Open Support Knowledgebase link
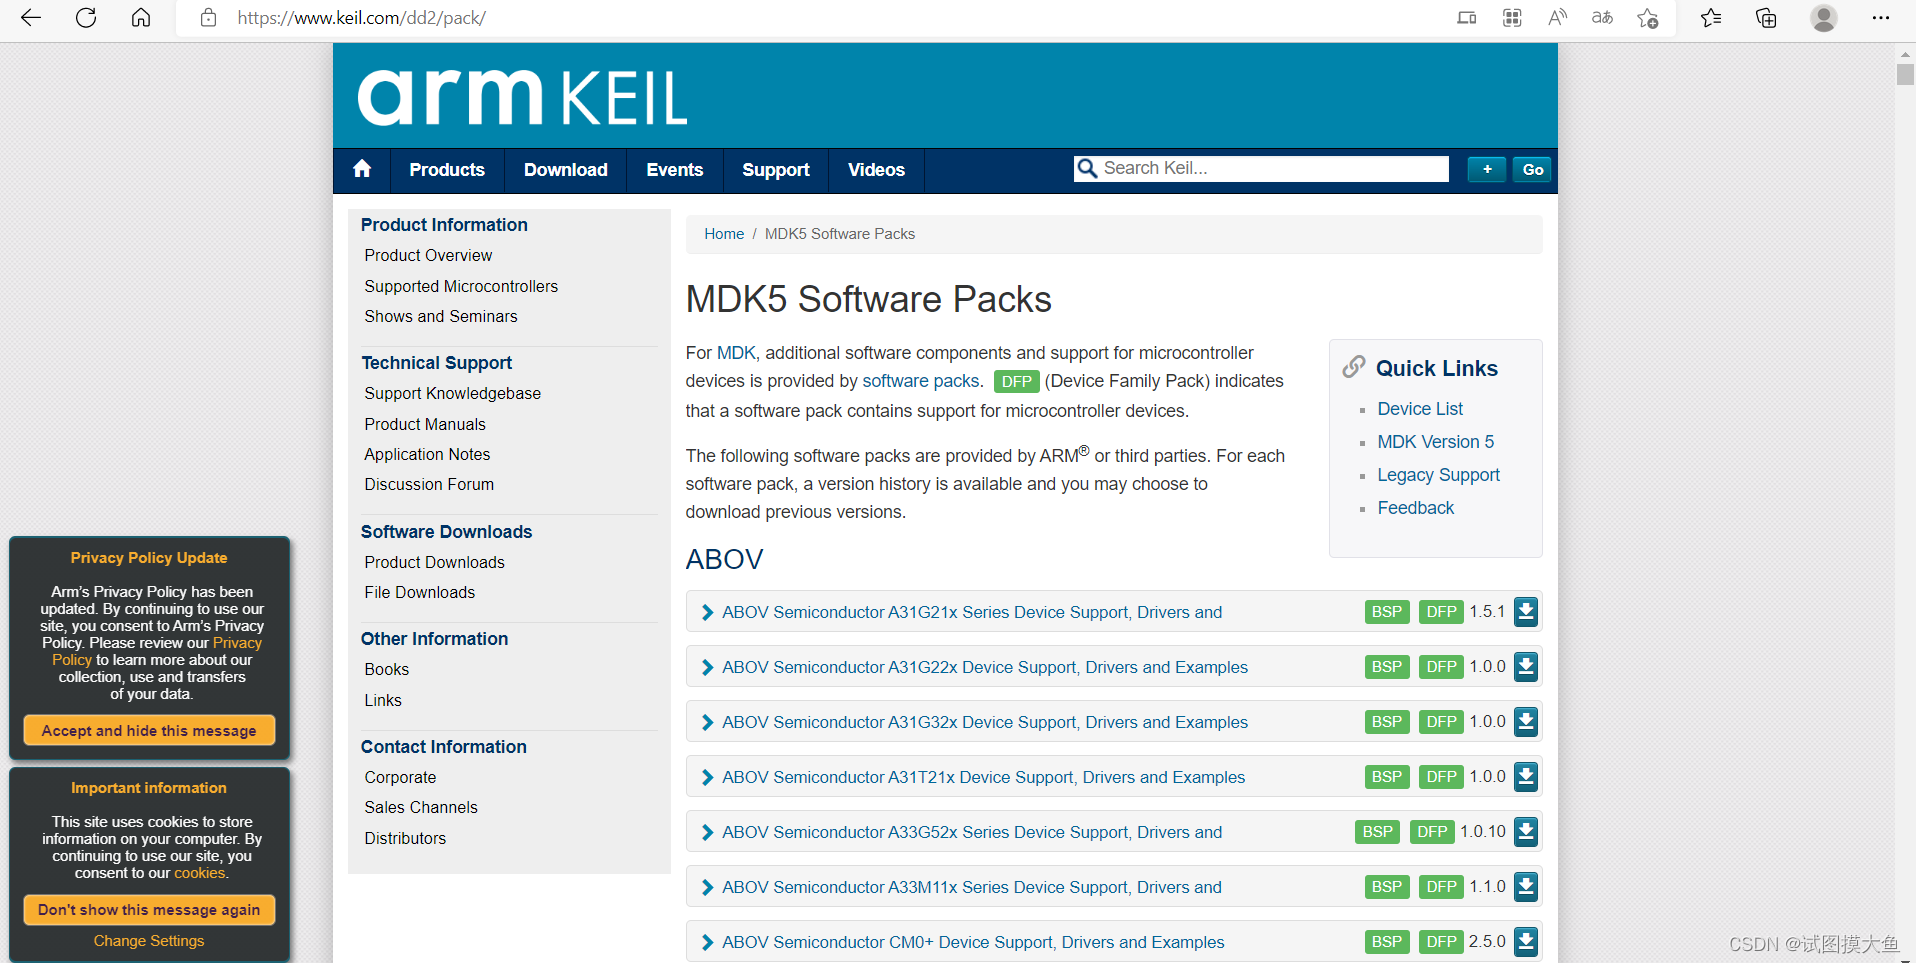Screen dimensions: 1916x963 [x=452, y=393]
